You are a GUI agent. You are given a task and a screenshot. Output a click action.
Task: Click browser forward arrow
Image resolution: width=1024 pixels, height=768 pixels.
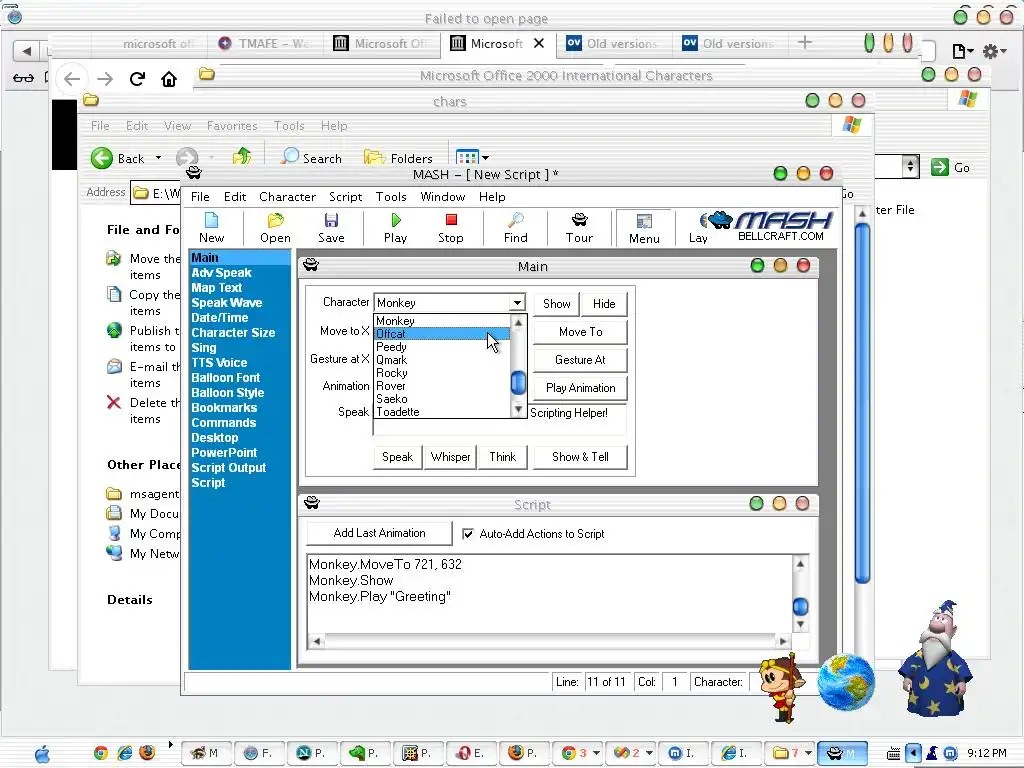point(104,79)
